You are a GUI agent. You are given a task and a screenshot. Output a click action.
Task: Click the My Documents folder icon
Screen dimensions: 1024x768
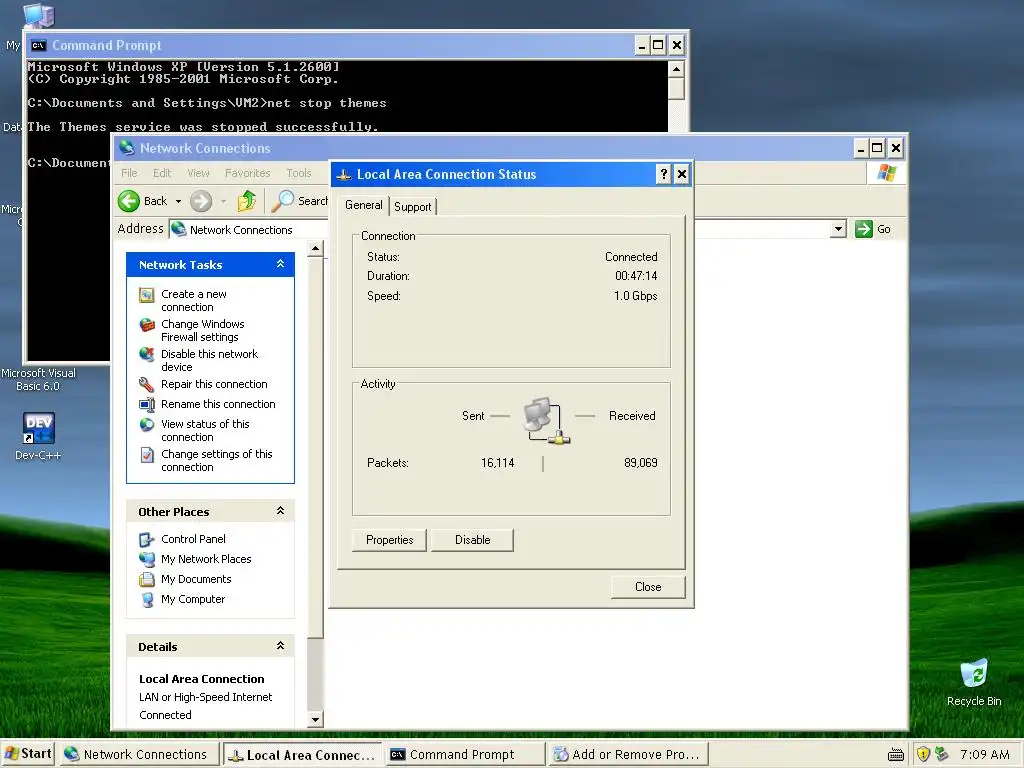147,580
